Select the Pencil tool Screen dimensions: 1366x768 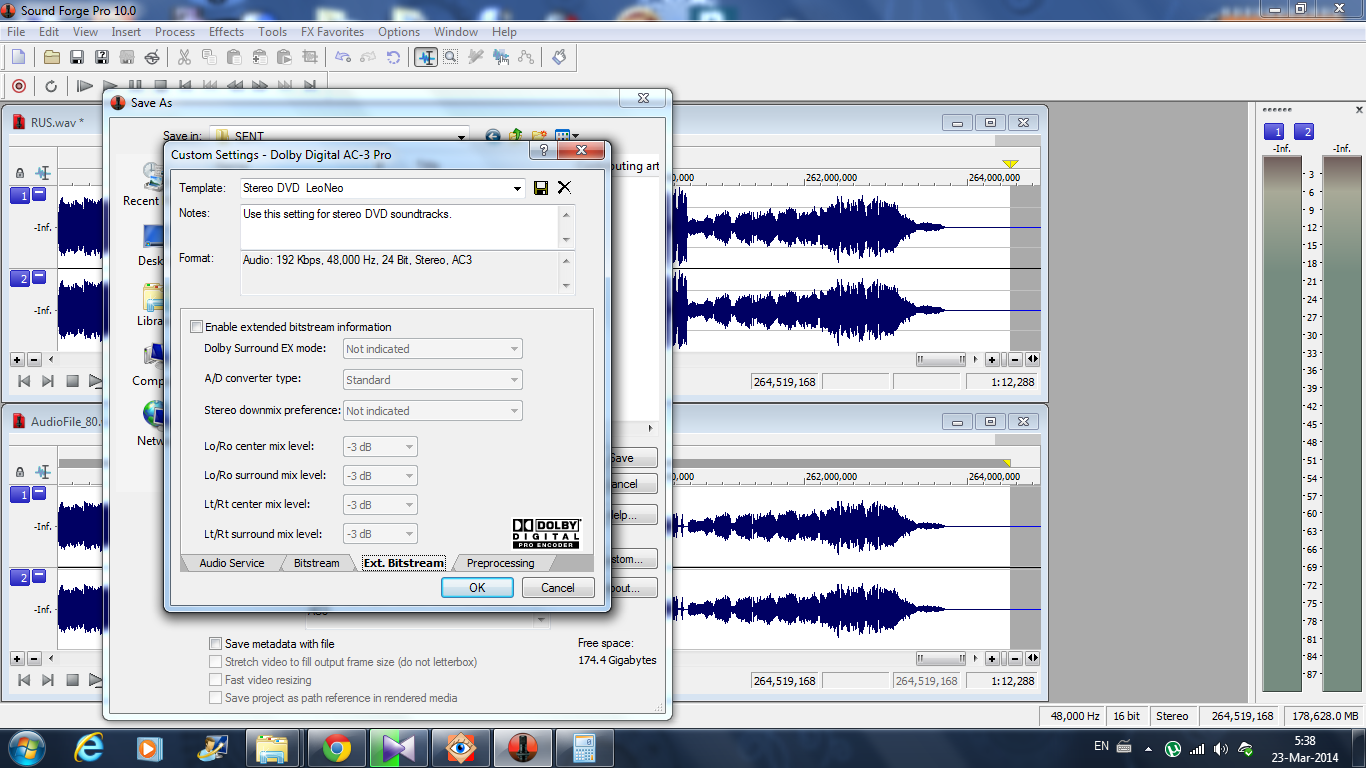[x=476, y=57]
